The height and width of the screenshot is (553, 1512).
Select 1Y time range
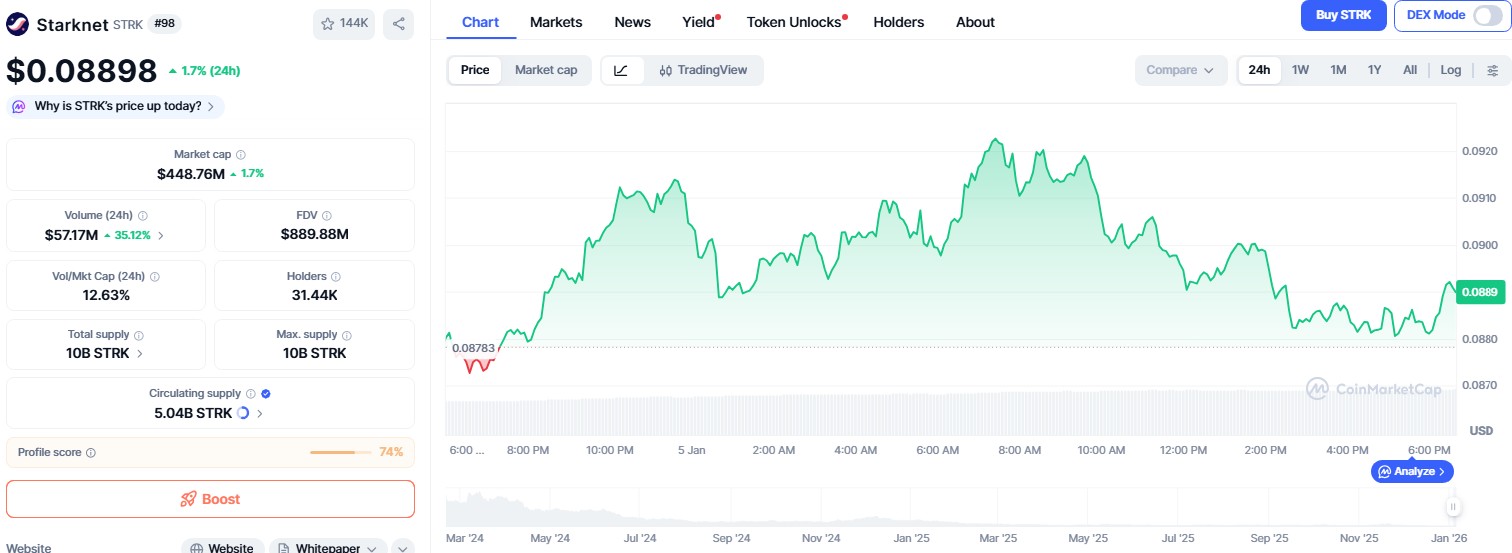click(x=1375, y=70)
